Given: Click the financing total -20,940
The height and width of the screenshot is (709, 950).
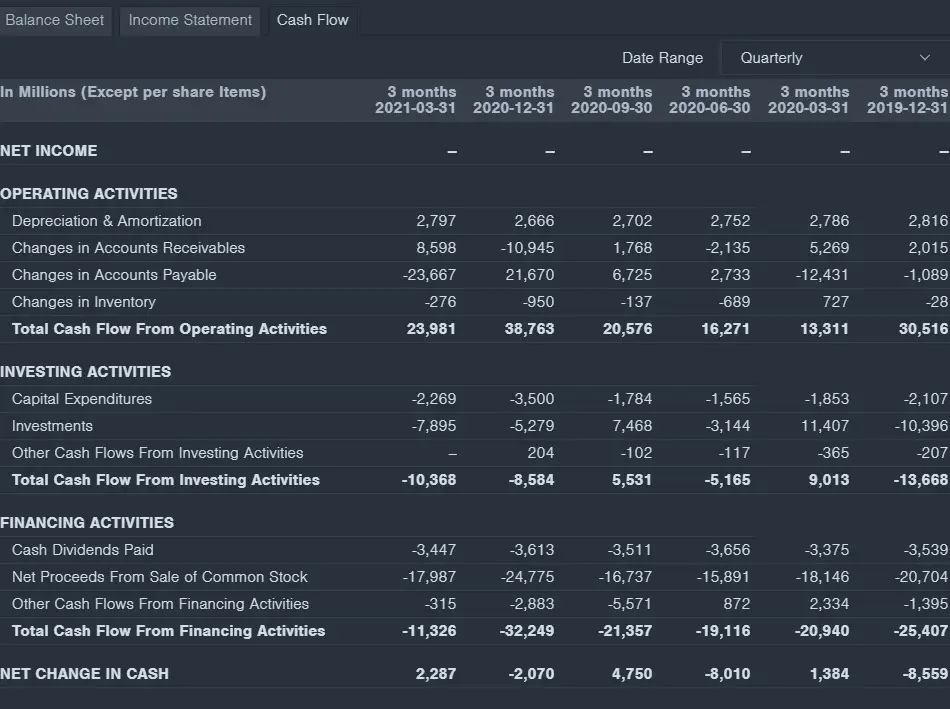Looking at the screenshot, I should click(x=822, y=631).
